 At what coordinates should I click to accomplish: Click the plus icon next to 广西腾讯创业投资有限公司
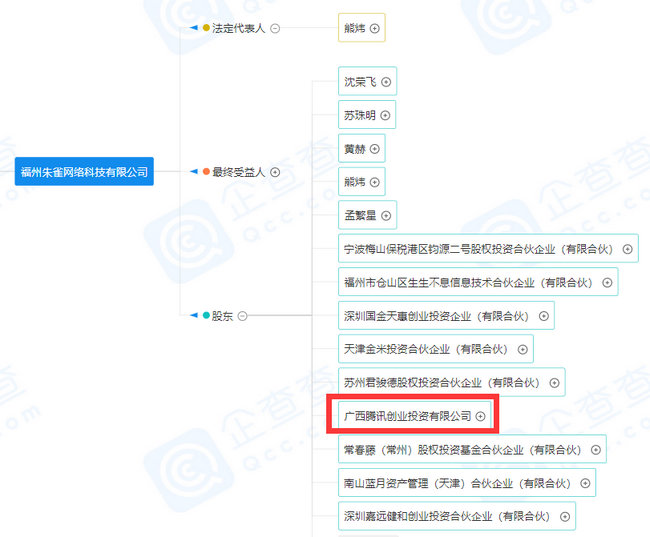(481, 415)
